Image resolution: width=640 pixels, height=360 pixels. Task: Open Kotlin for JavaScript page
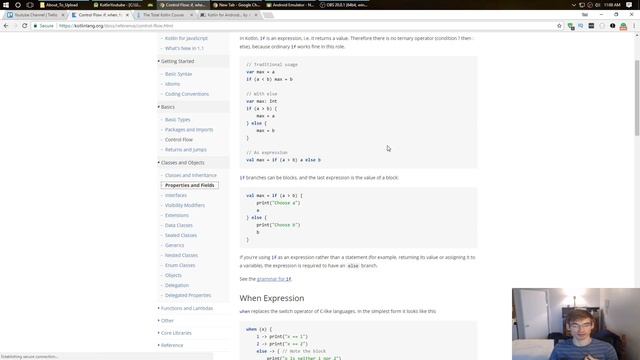click(186, 38)
